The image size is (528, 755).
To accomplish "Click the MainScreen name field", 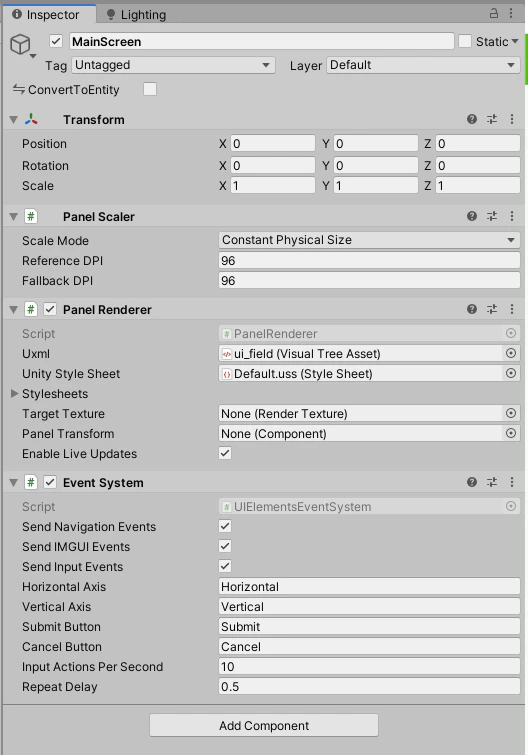I will 261,41.
